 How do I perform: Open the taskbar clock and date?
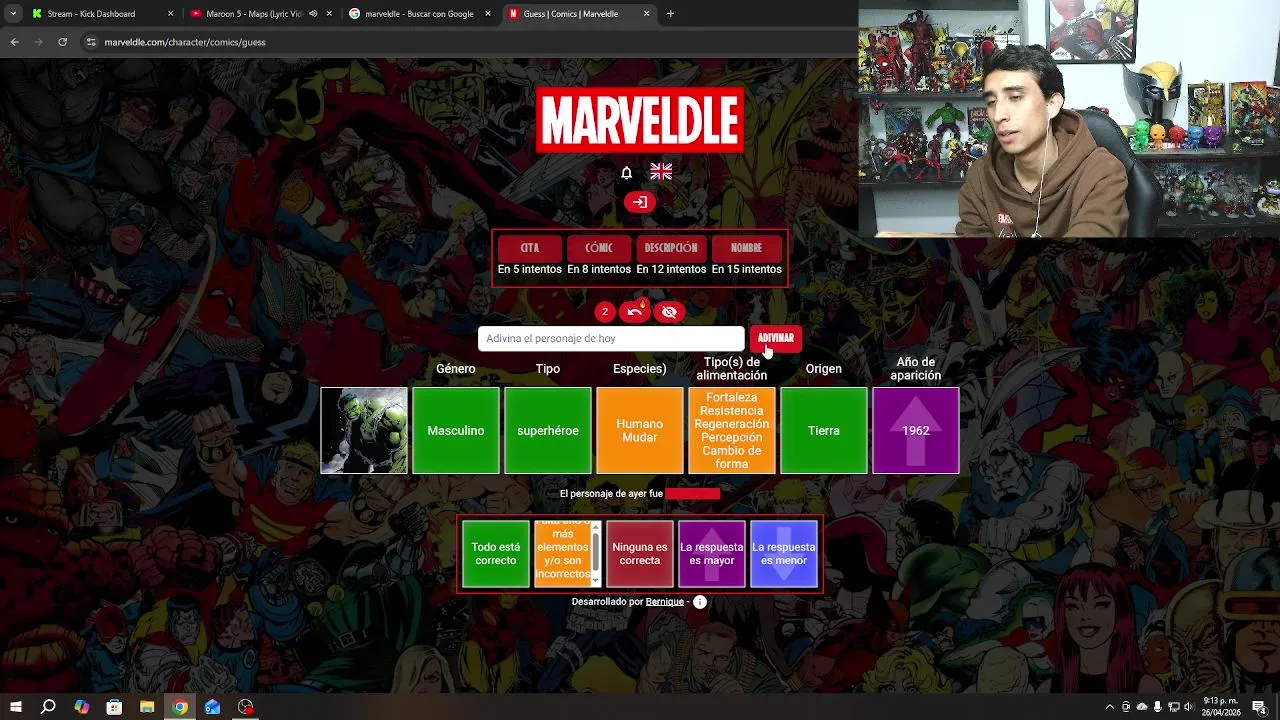[1222, 707]
